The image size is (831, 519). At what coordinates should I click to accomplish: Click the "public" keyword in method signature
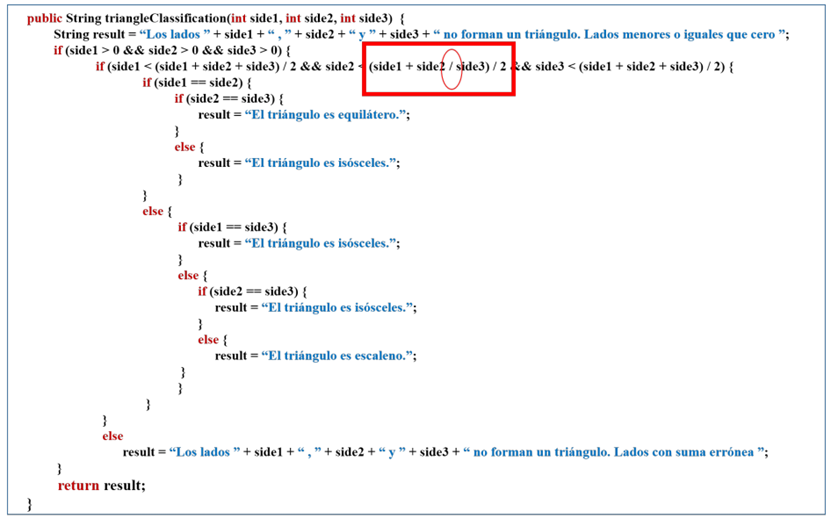[x=45, y=19]
